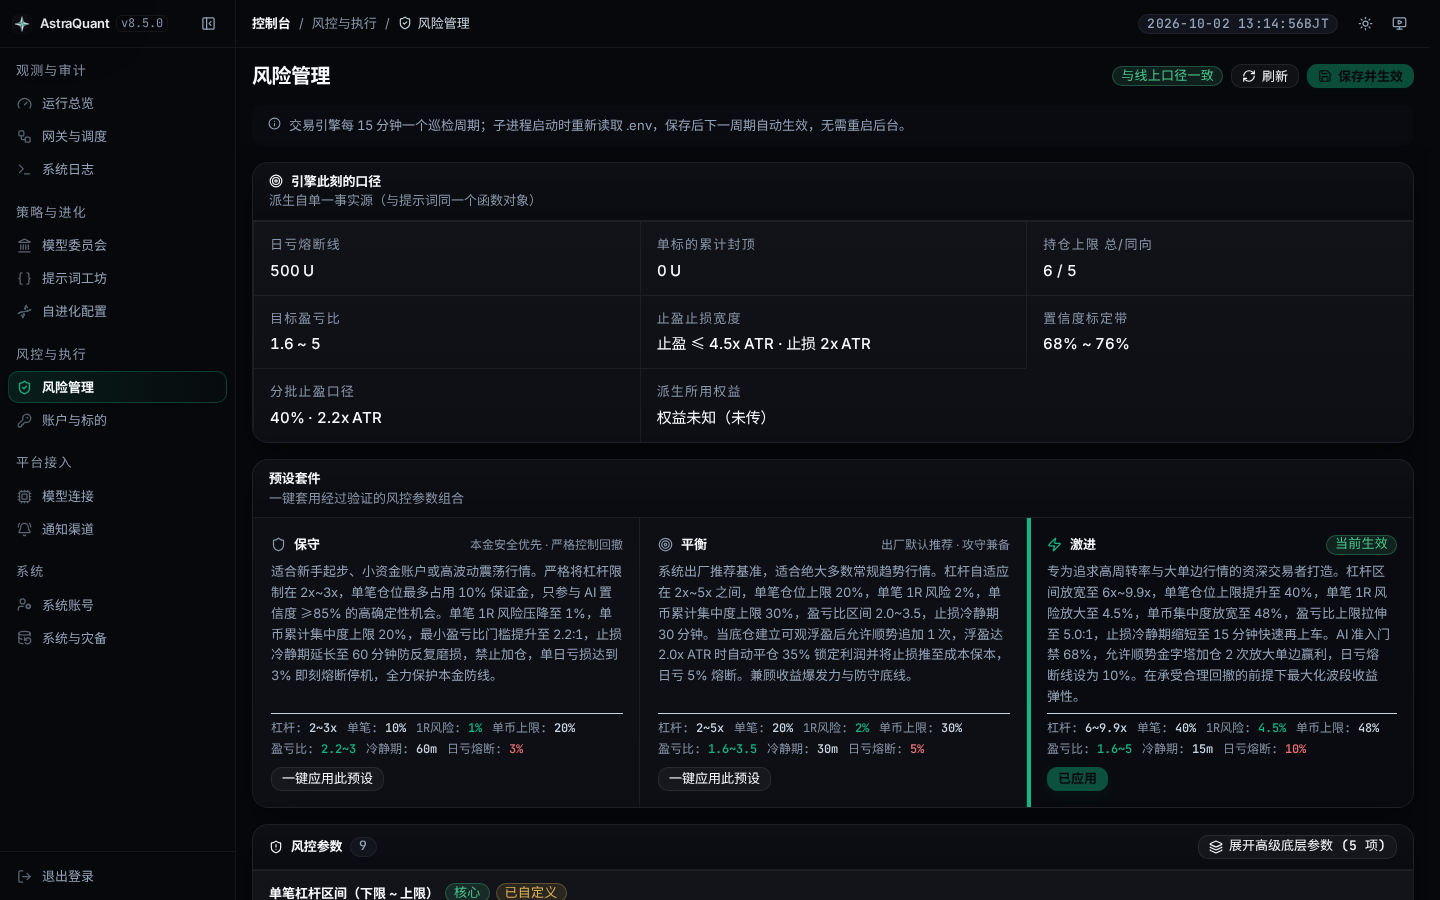This screenshot has width=1440, height=900.
Task: Go to 账户与标的 in the sidebar
Action: [118, 420]
